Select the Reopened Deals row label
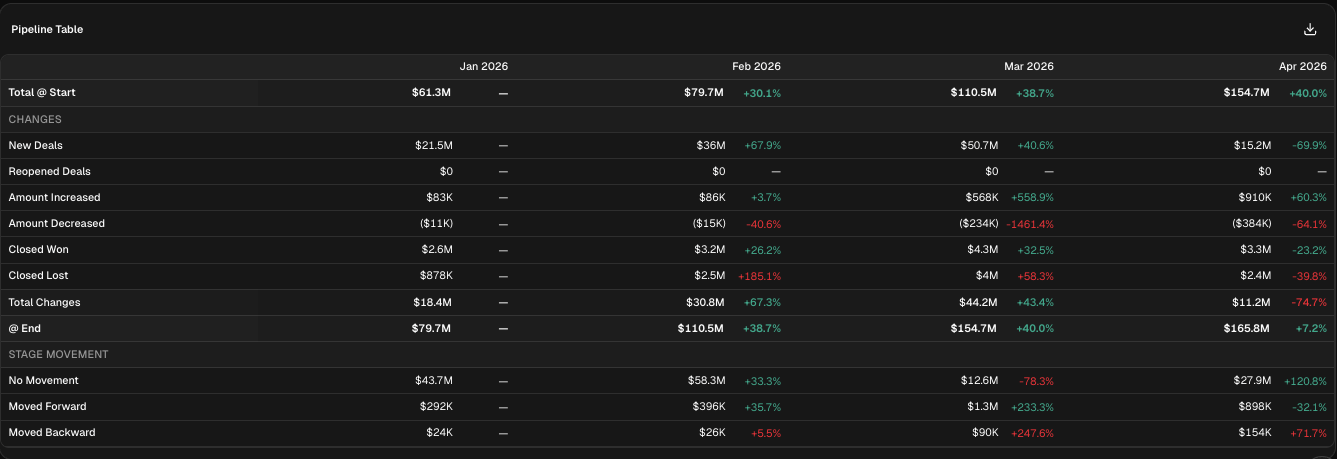The image size is (1337, 459). click(45, 171)
